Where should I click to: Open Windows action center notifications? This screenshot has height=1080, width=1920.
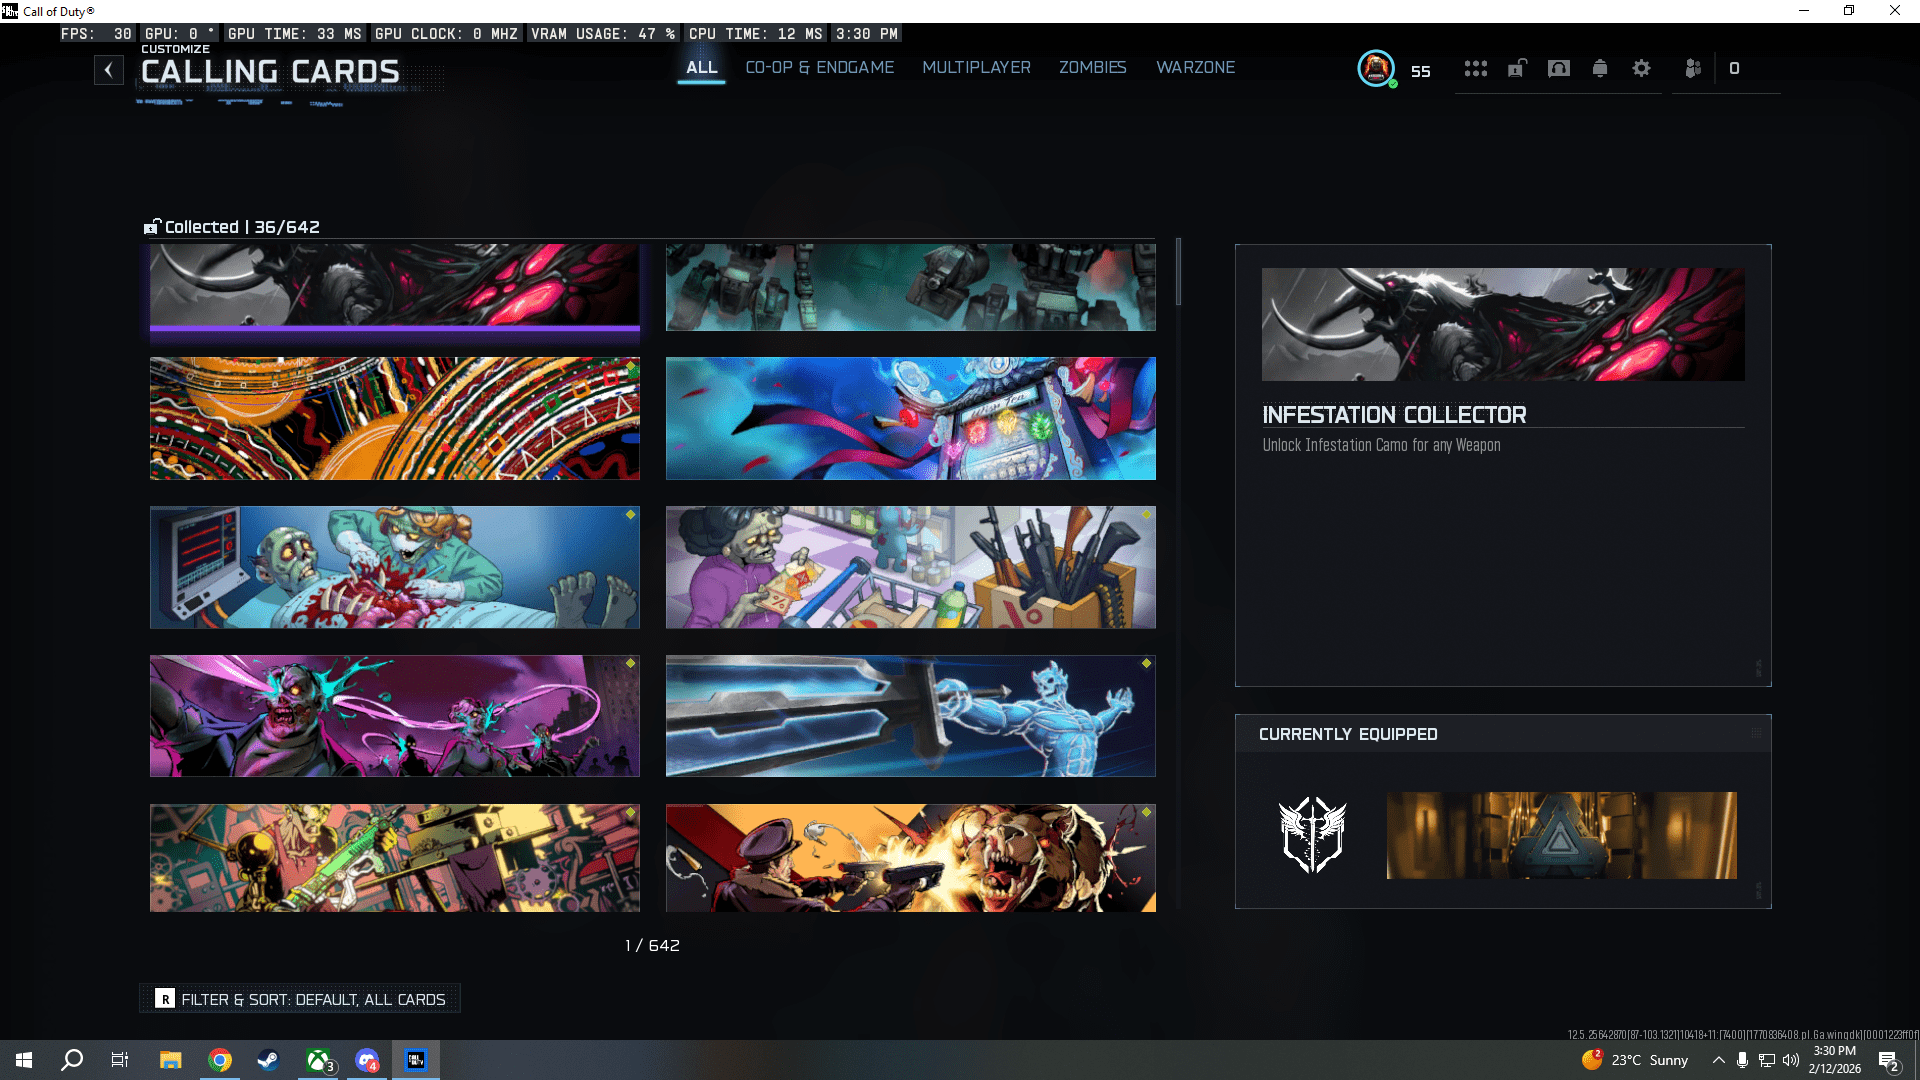1889,1061
